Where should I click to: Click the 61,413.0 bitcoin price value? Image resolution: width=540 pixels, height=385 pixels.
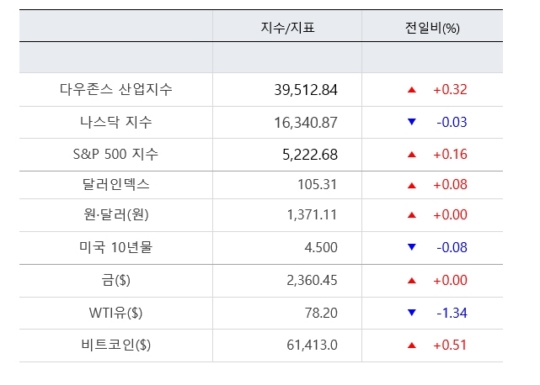pos(312,345)
